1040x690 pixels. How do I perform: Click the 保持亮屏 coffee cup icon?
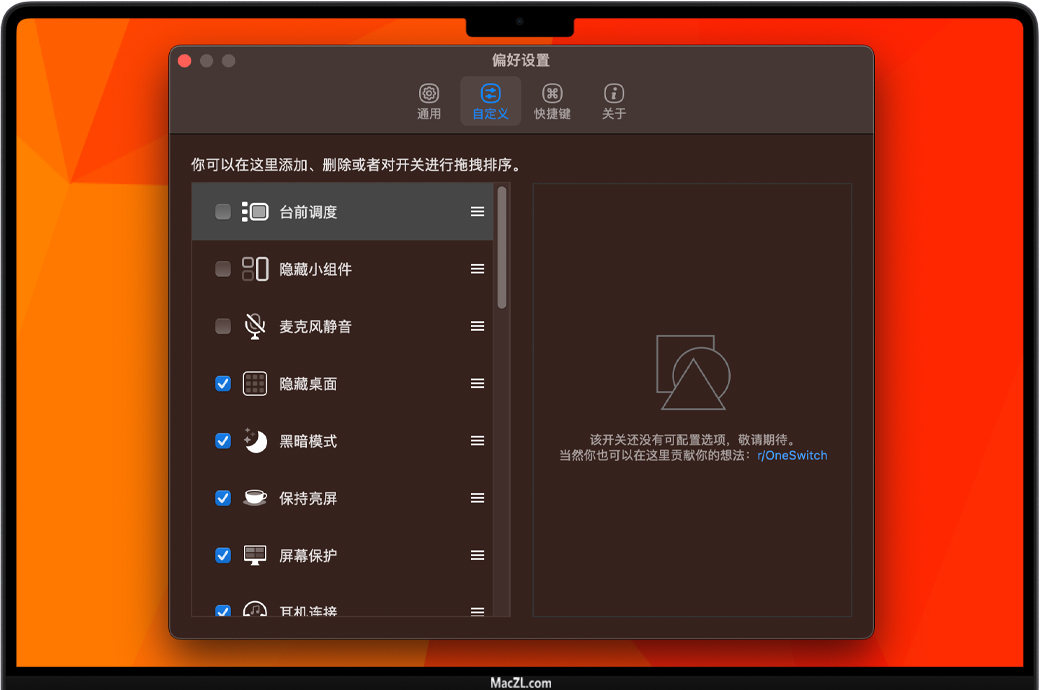[255, 498]
